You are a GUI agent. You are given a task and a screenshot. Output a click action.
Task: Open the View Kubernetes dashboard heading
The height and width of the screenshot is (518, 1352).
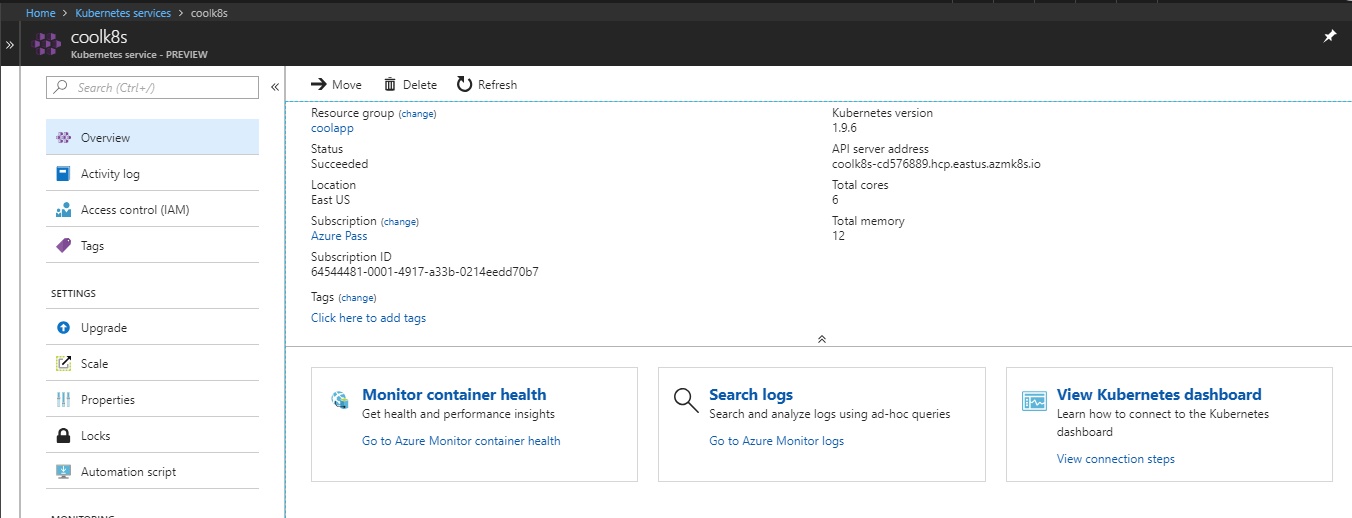point(1159,395)
